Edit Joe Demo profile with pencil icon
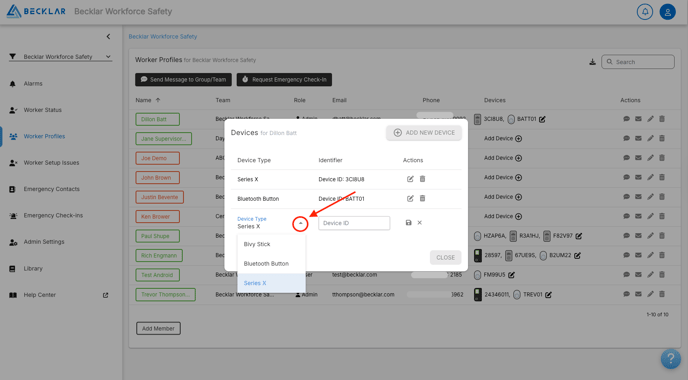This screenshot has height=380, width=688. pyautogui.click(x=650, y=158)
